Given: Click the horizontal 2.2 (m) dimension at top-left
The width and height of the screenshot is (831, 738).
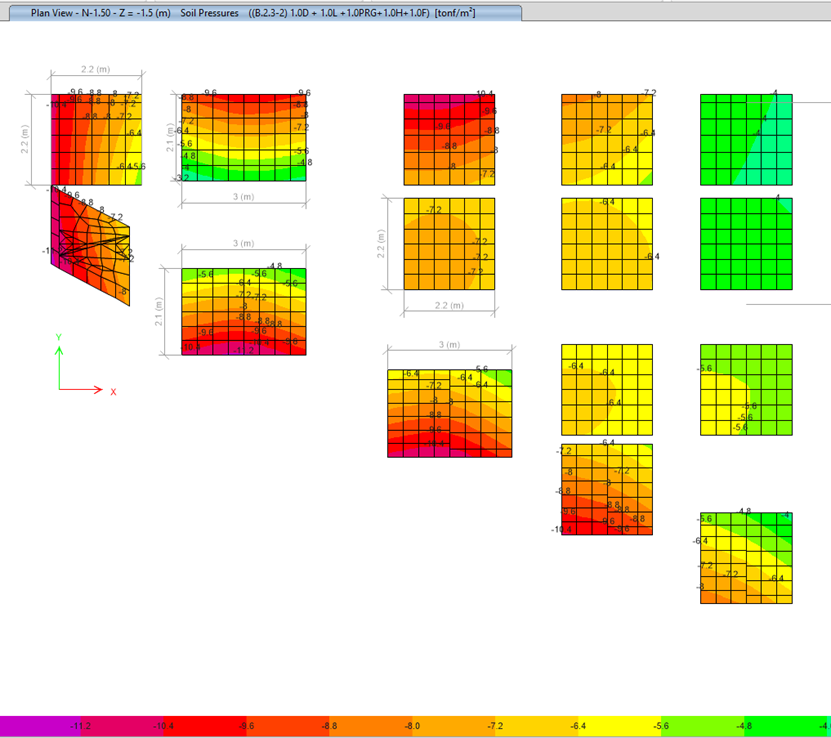Looking at the screenshot, I should tap(96, 69).
